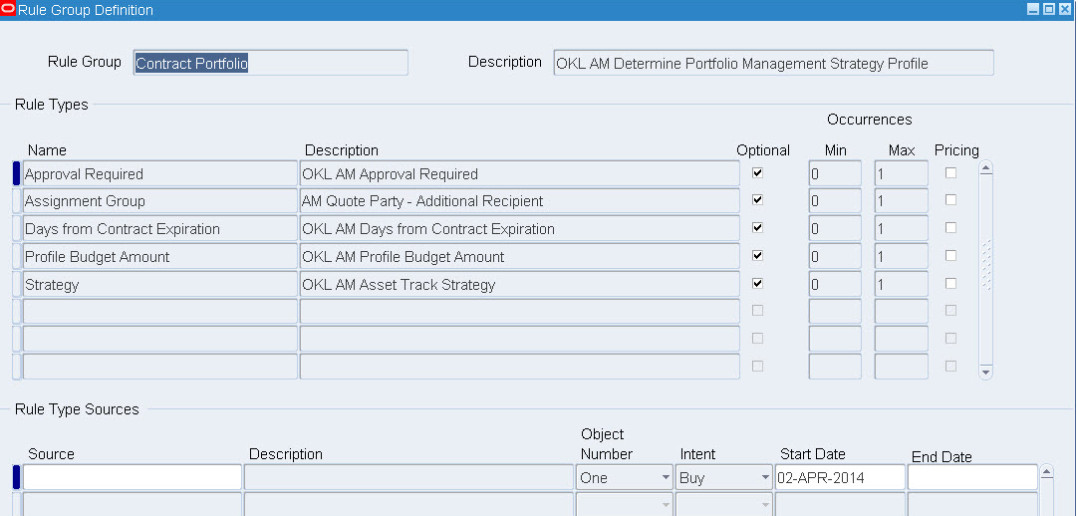Click description OKL AM Days from Contract Expiration

(520, 229)
